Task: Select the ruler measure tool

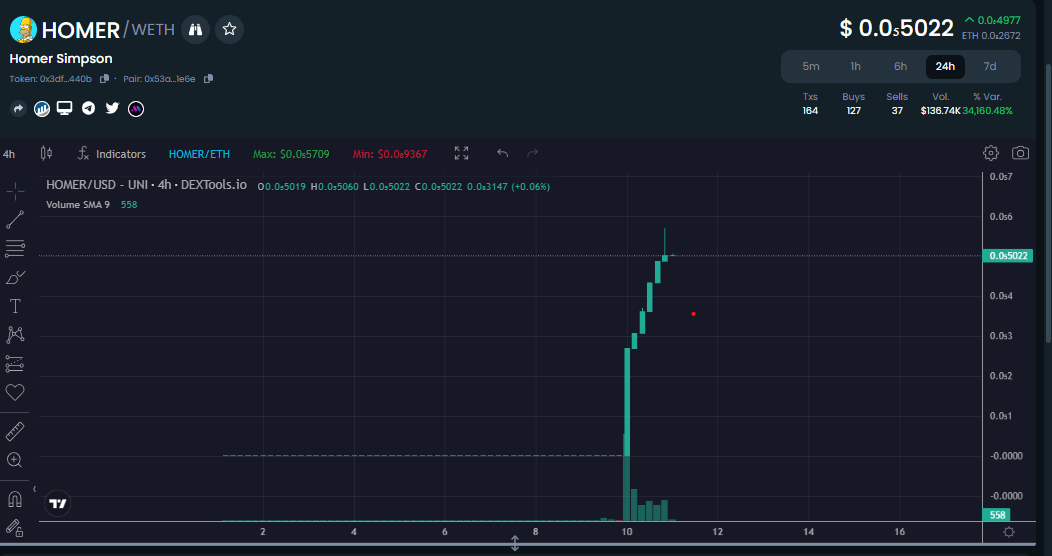Action: [15, 431]
